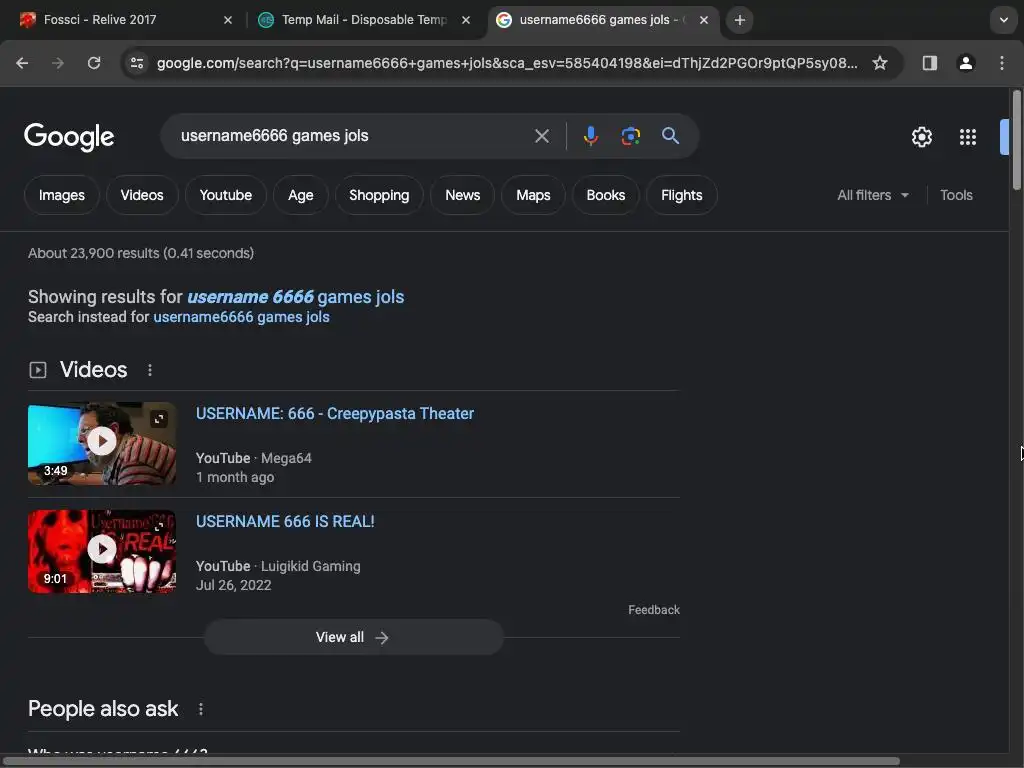
Task: Start voice search with the microphone
Action: 590,136
